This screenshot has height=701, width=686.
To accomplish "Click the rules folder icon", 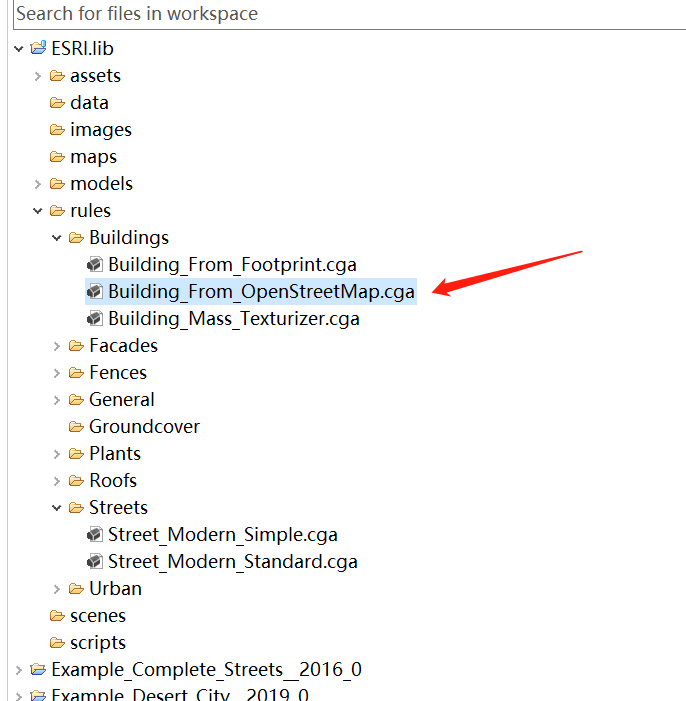I will [x=57, y=211].
